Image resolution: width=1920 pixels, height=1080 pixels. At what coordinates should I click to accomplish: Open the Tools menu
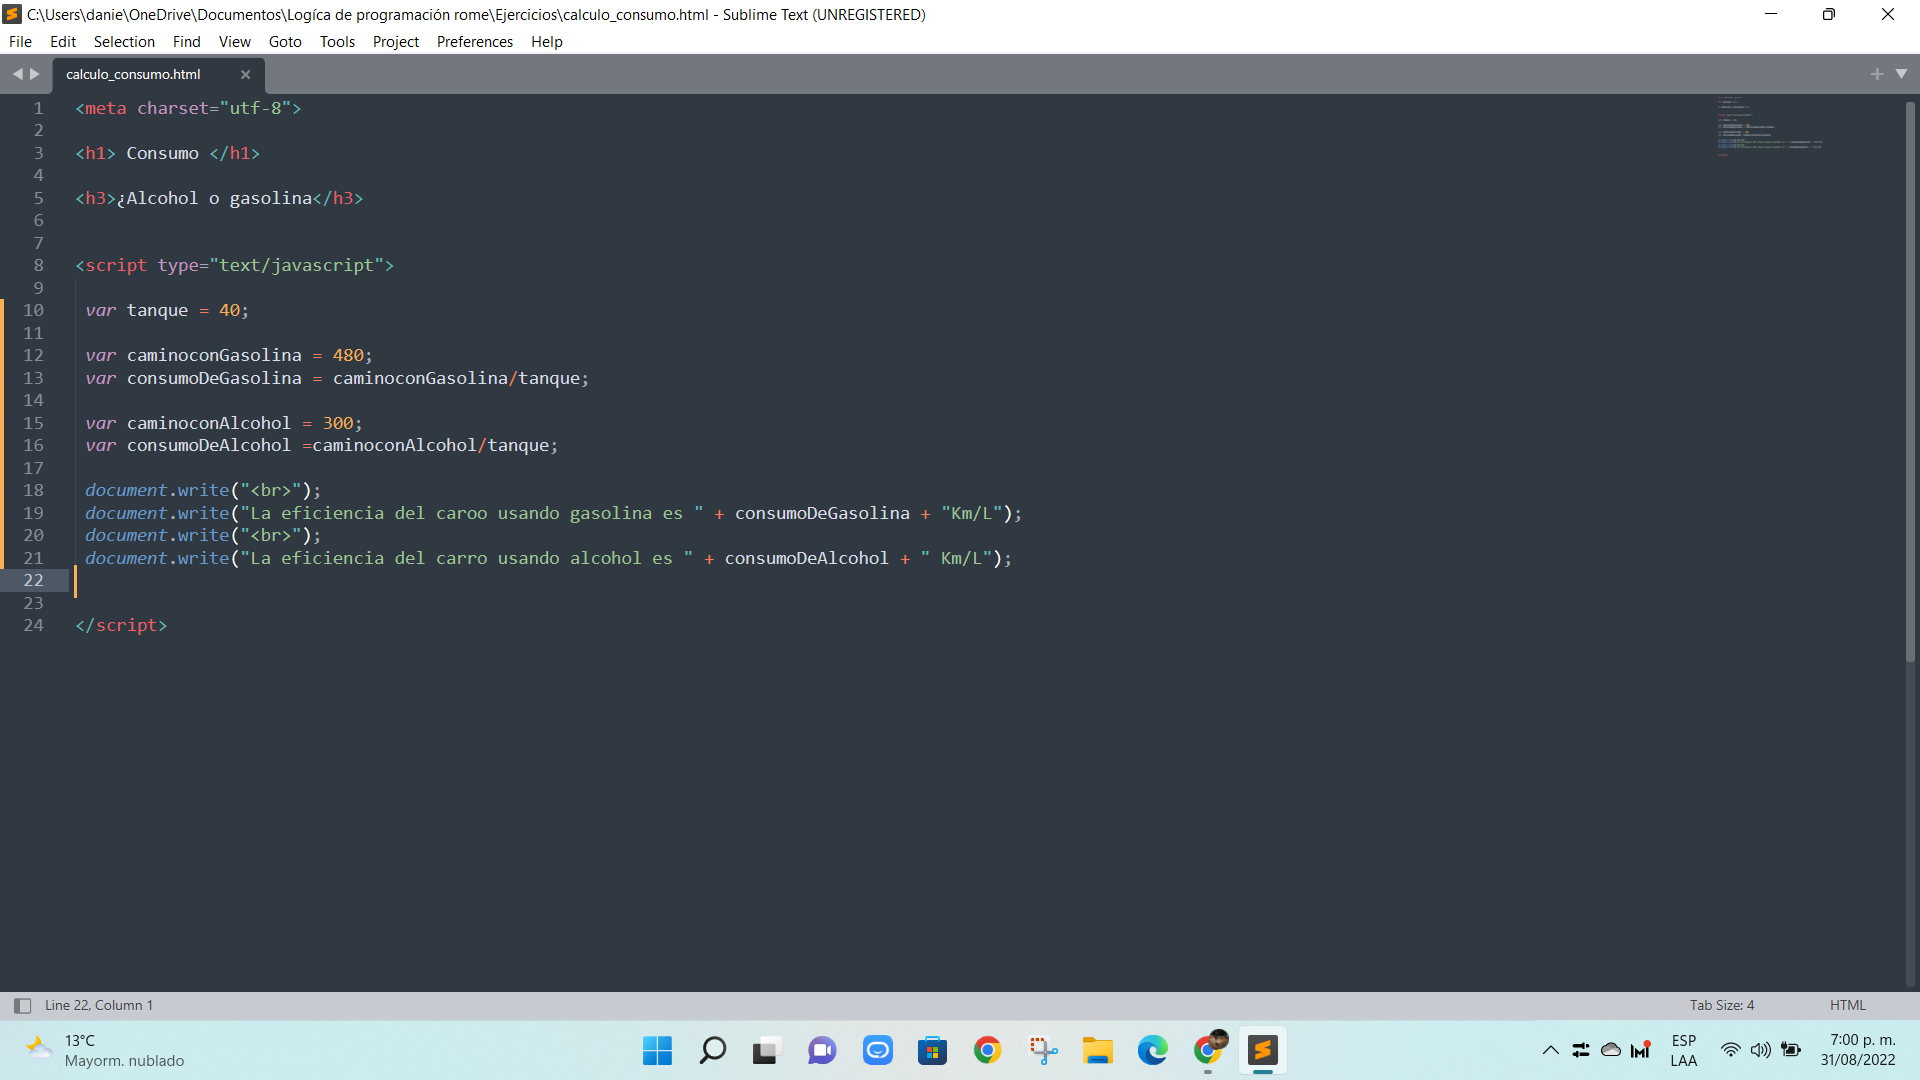coord(337,42)
